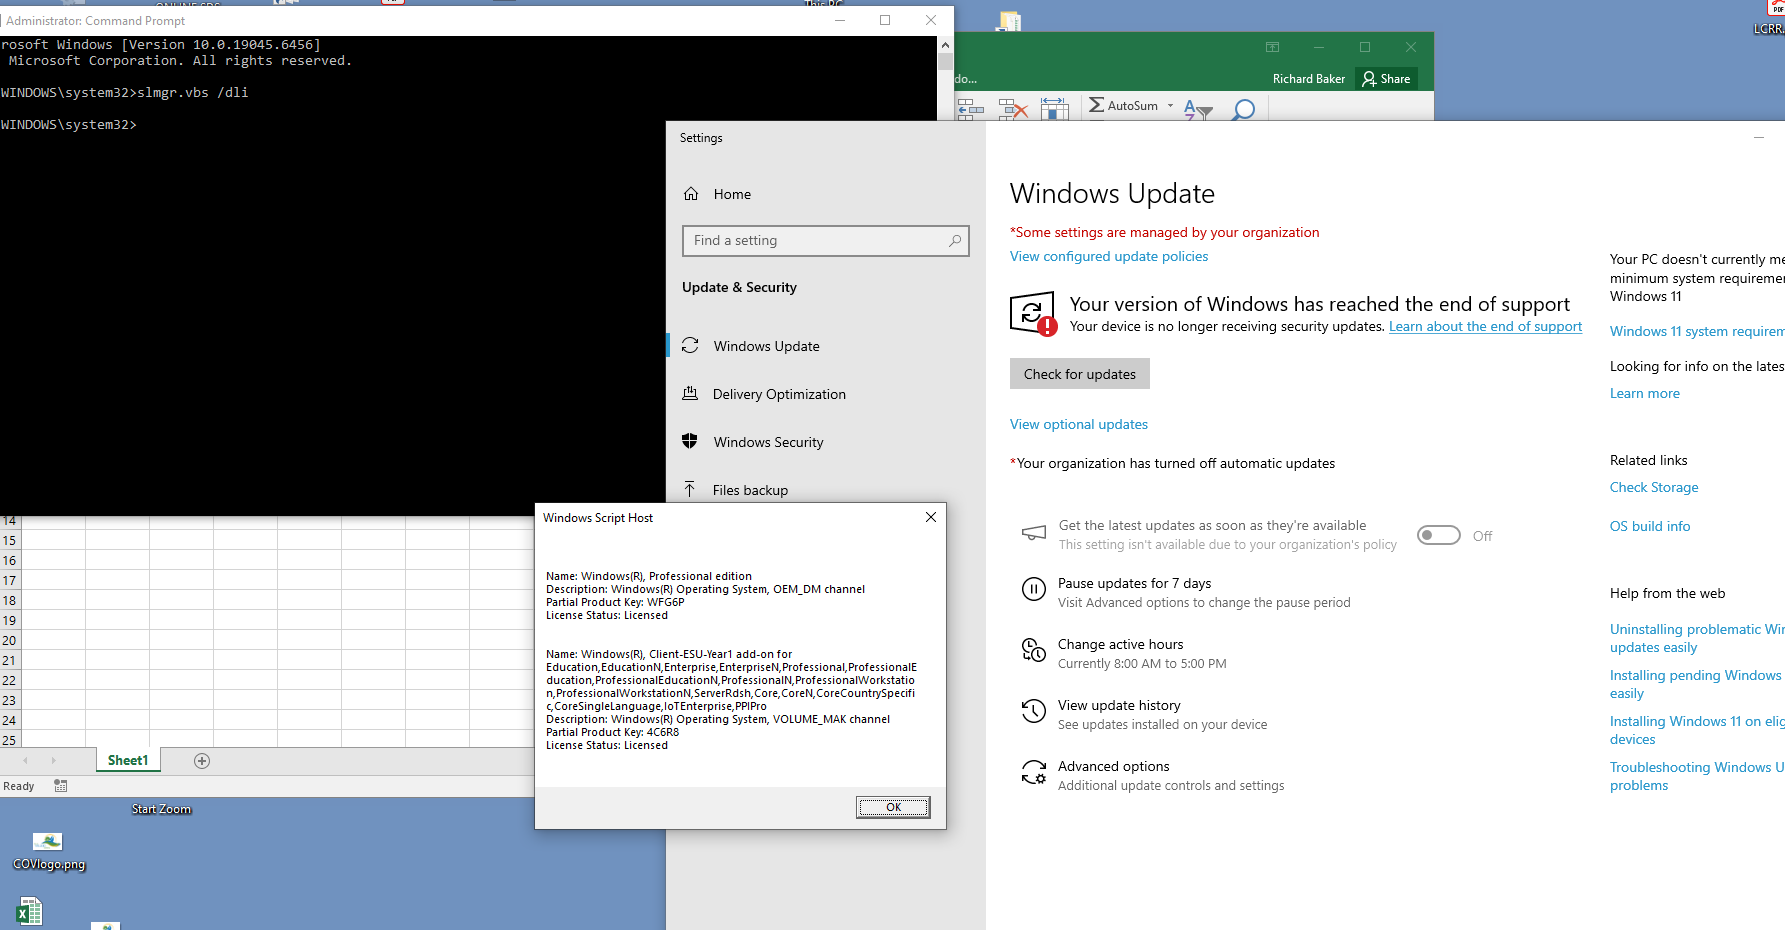
Task: Click the Delete Cells icon in the ribbon
Action: click(x=1013, y=108)
